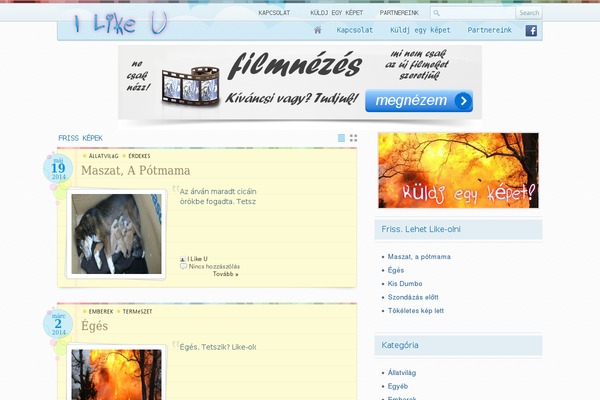Open PARTNEREINK in the top menu
Screen dimensions: 600x400
point(399,13)
